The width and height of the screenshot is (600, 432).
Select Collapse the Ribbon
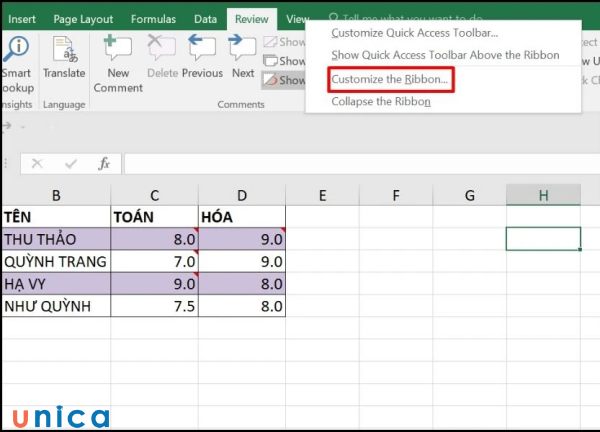tap(381, 101)
